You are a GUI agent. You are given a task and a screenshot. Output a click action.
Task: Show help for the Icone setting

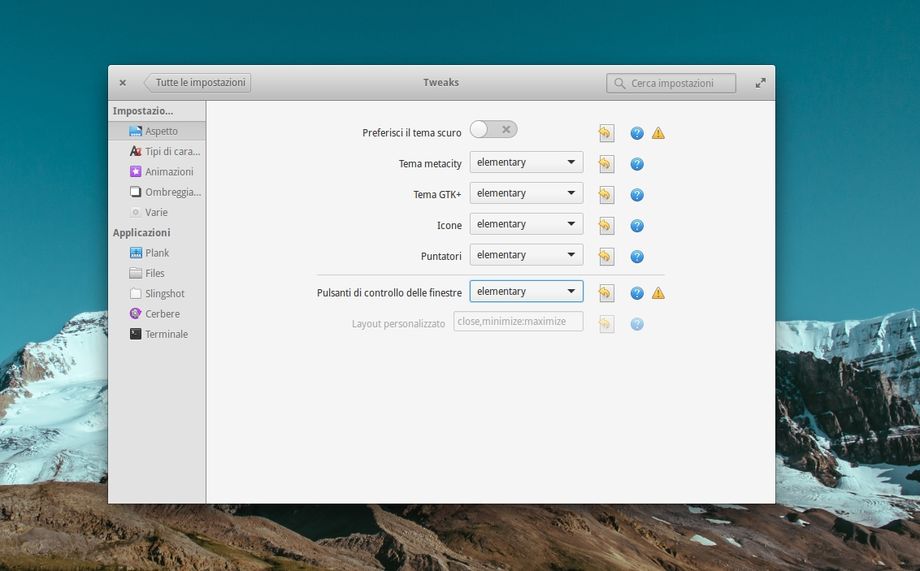(x=637, y=226)
